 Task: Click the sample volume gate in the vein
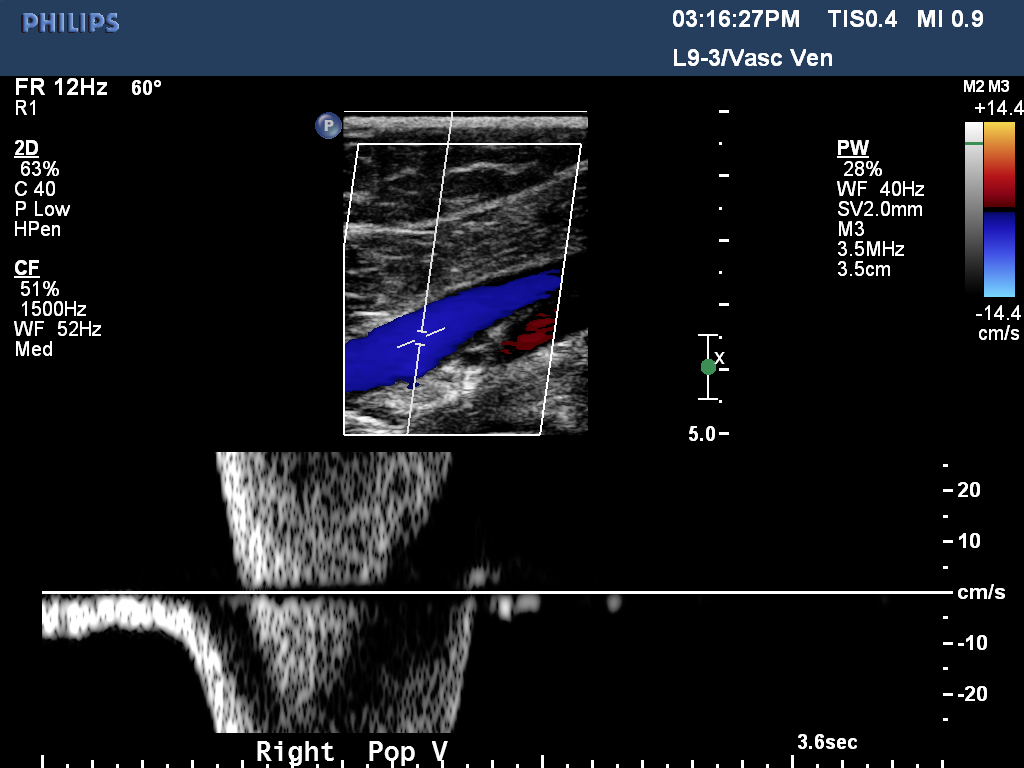(422, 338)
